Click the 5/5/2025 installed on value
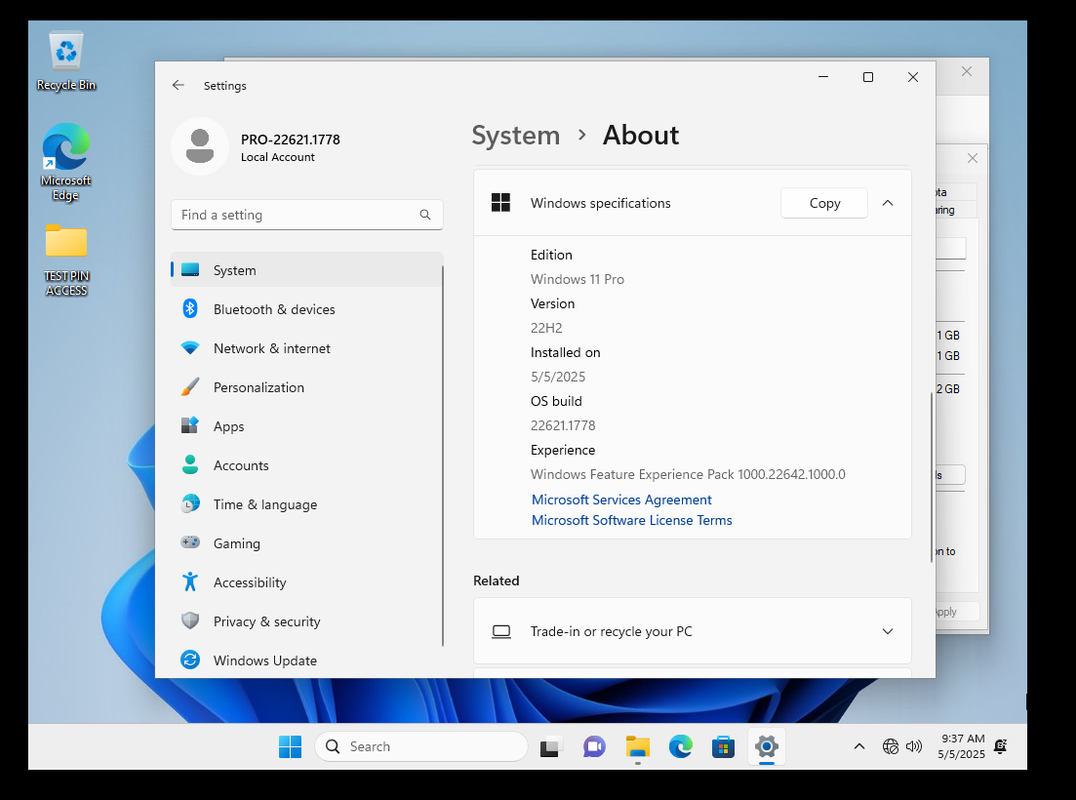Screen dimensions: 1076x800 tap(558, 377)
